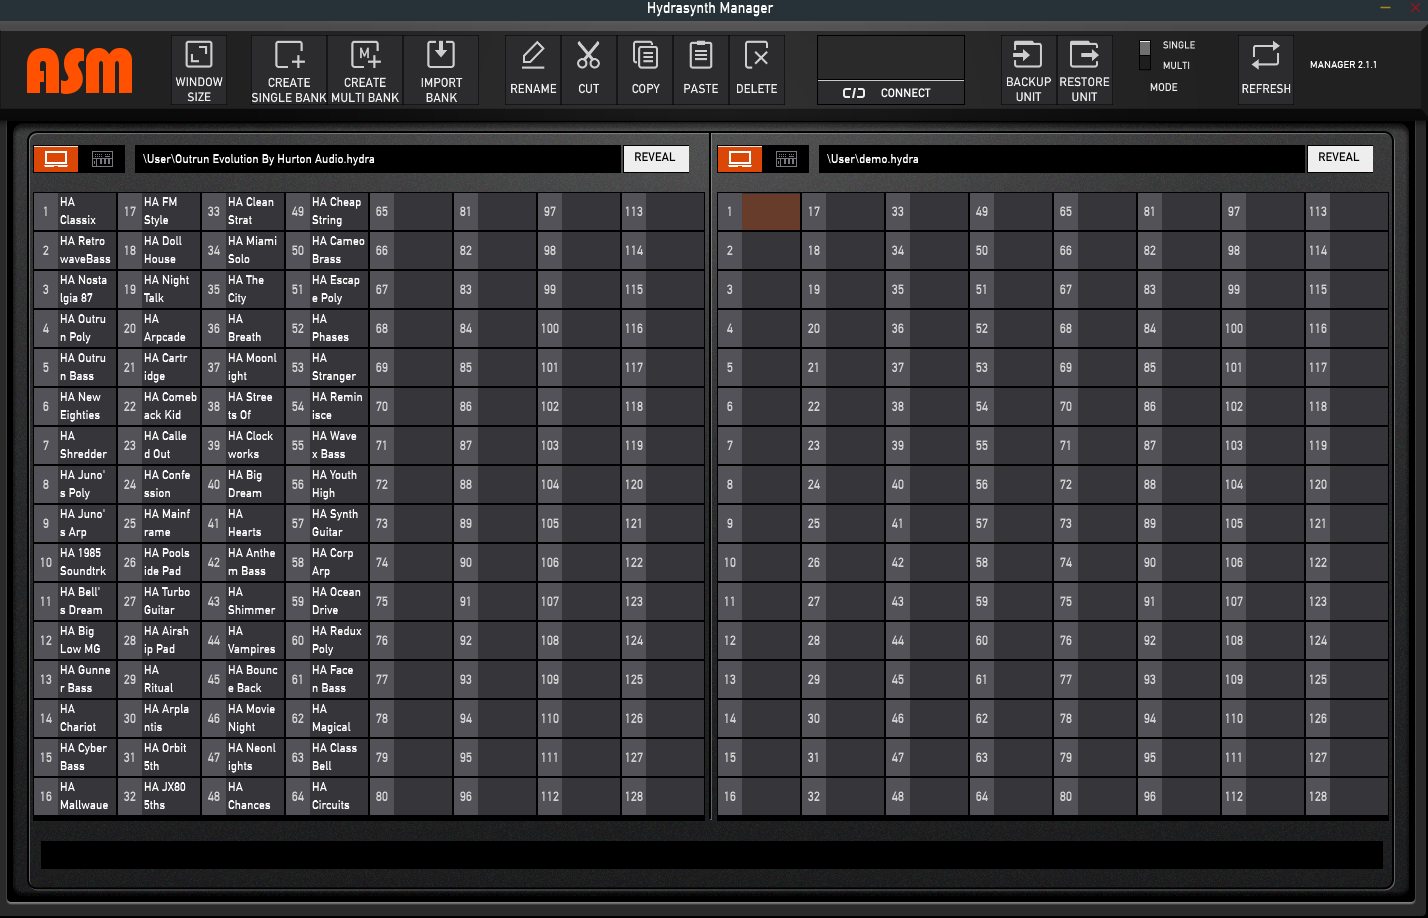Select patch HA Synth Guitar
The height and width of the screenshot is (918, 1428).
pyautogui.click(x=327, y=523)
